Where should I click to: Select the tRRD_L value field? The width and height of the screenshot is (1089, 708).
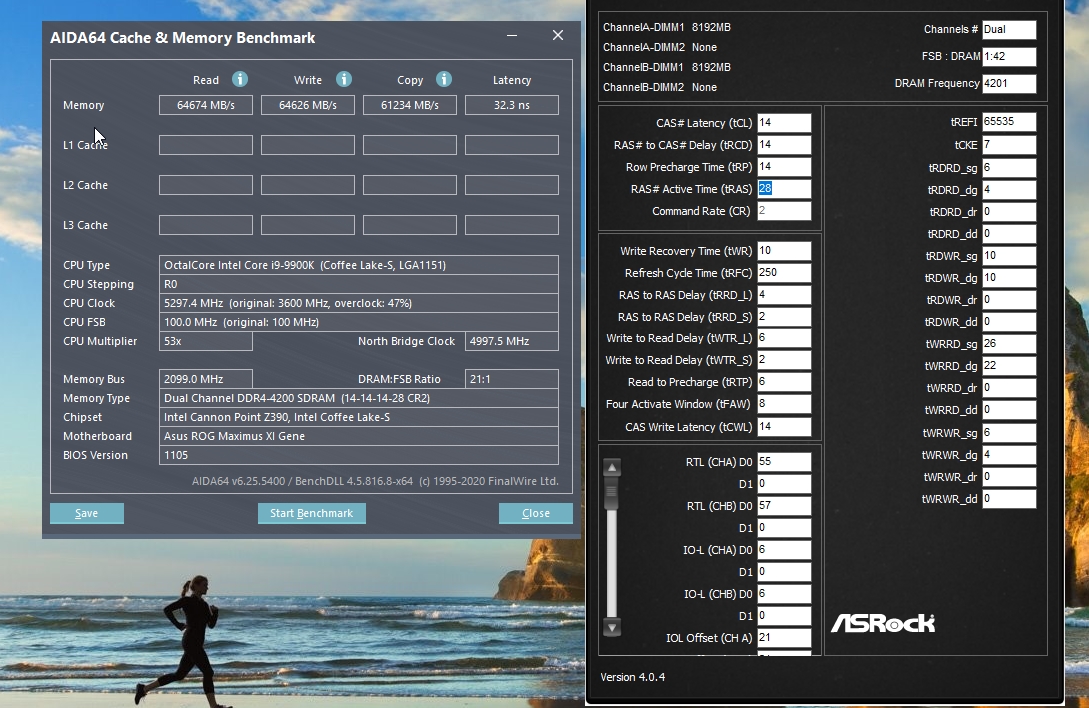[x=783, y=295]
